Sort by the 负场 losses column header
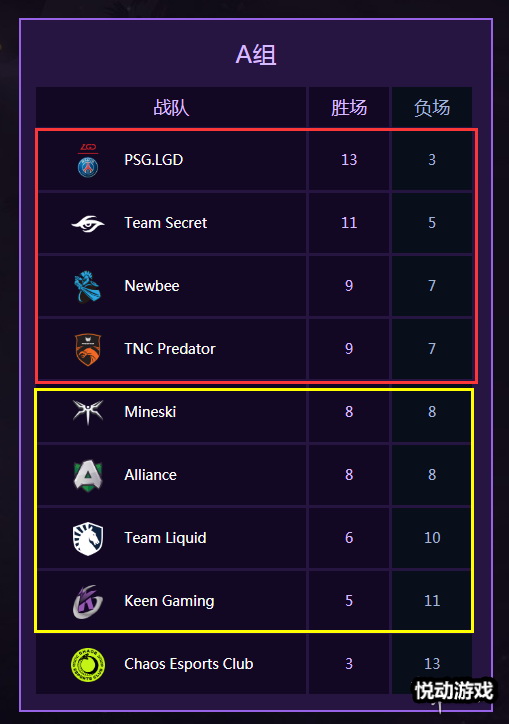The image size is (509, 724). click(x=432, y=108)
